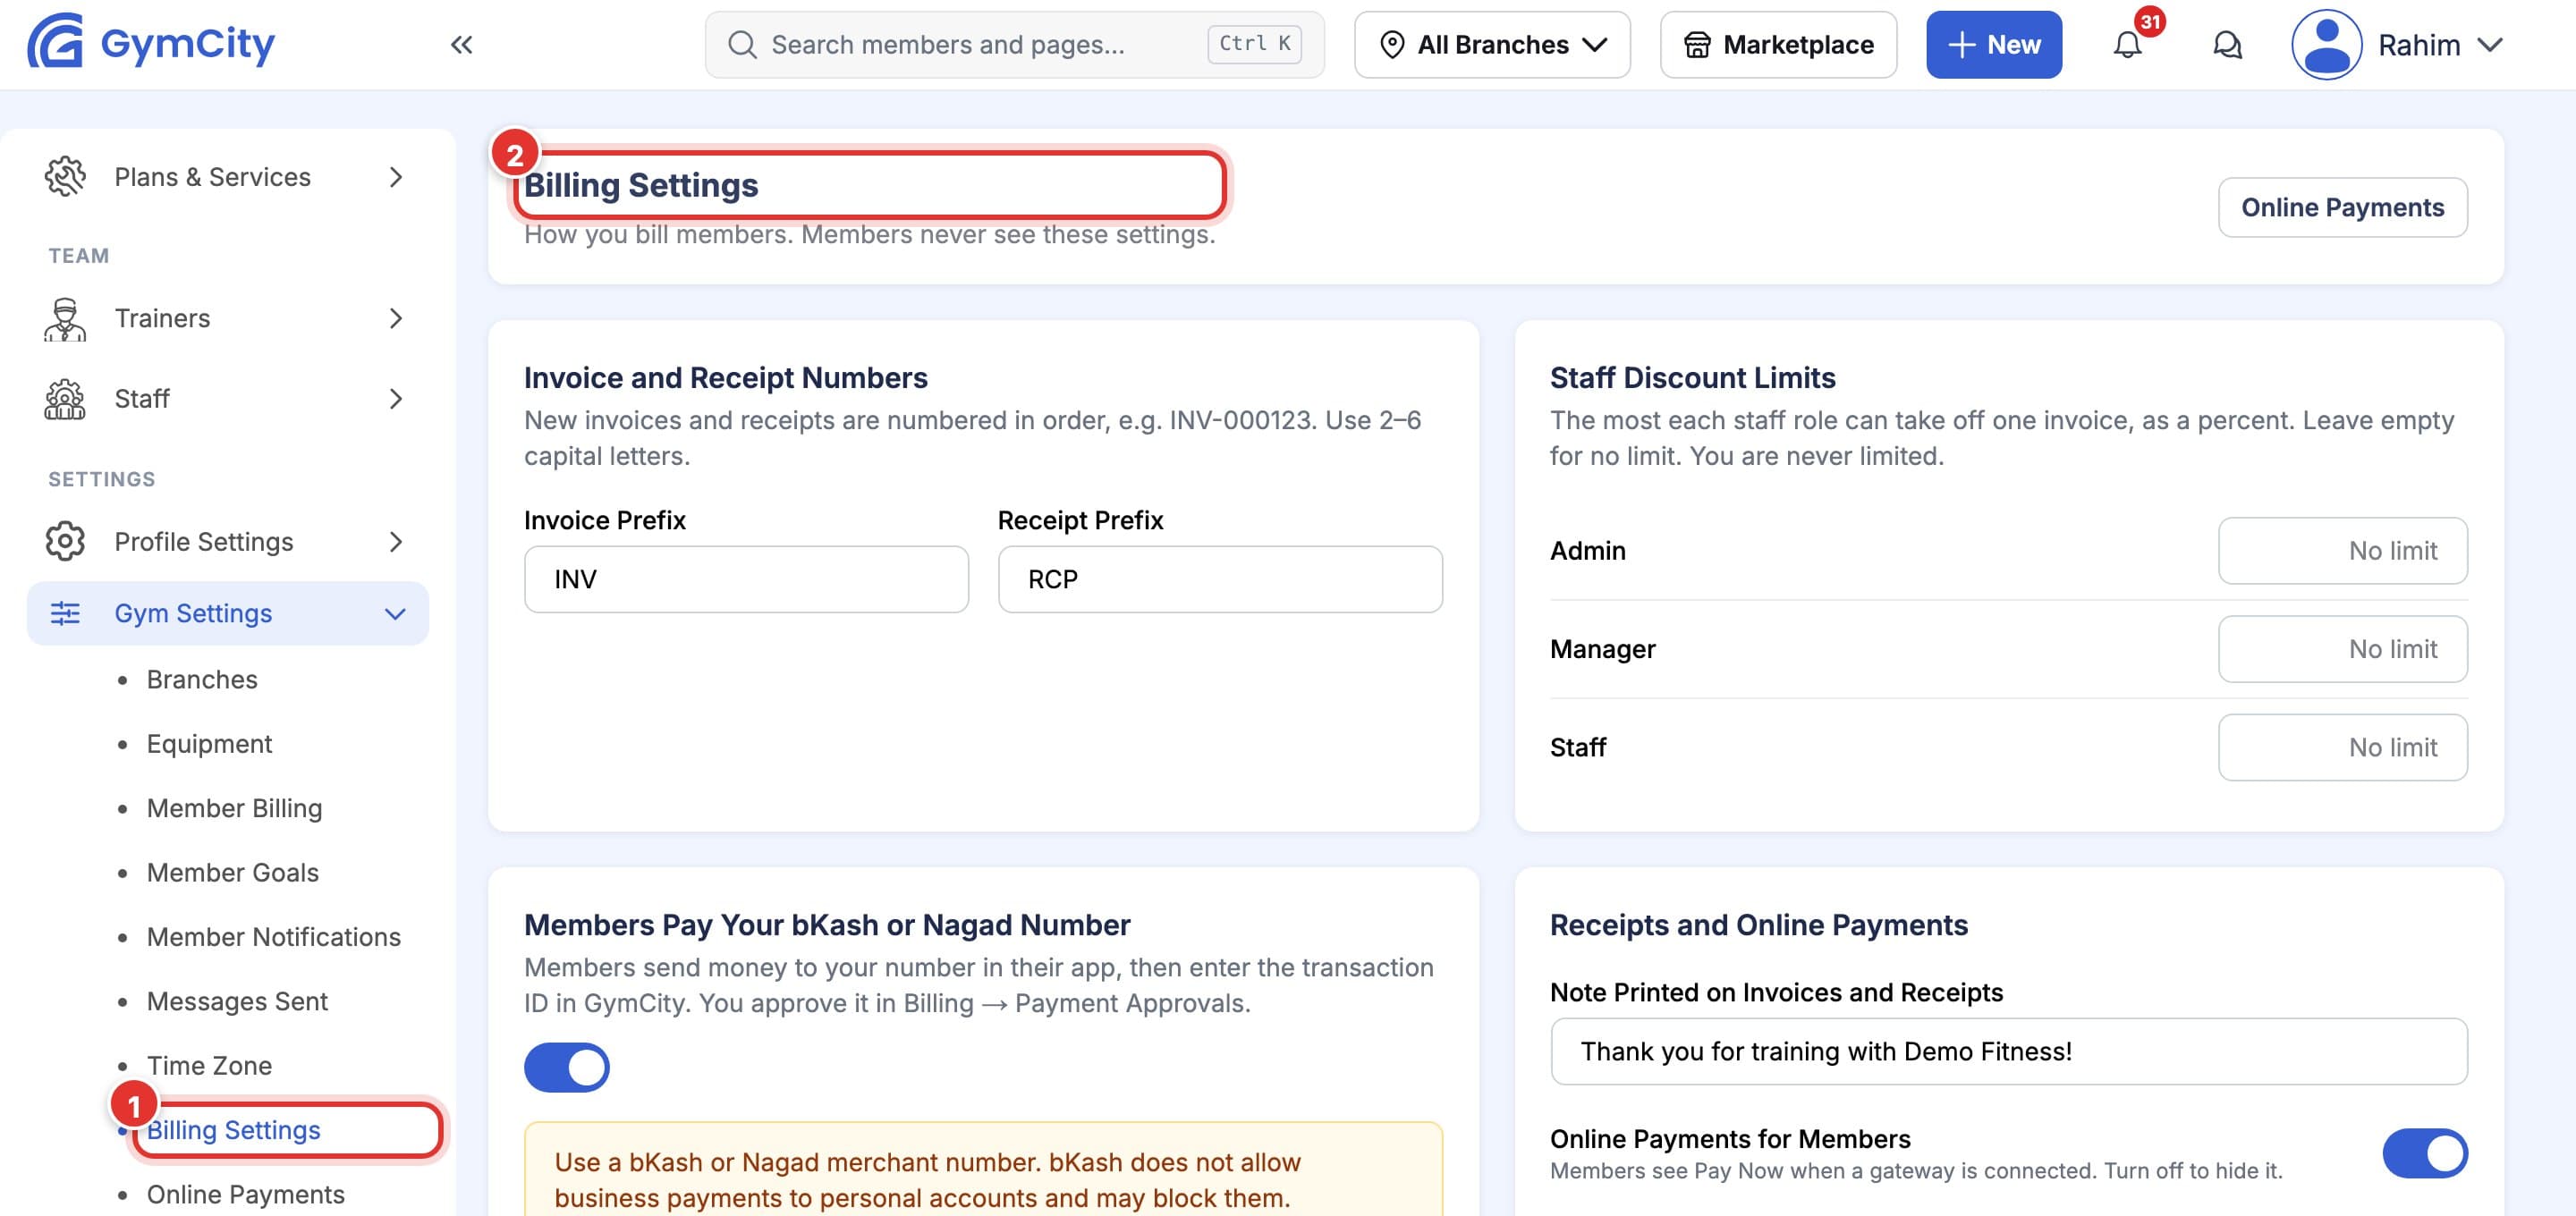Click the blue New button
The image size is (2576, 1216).
coord(1993,44)
